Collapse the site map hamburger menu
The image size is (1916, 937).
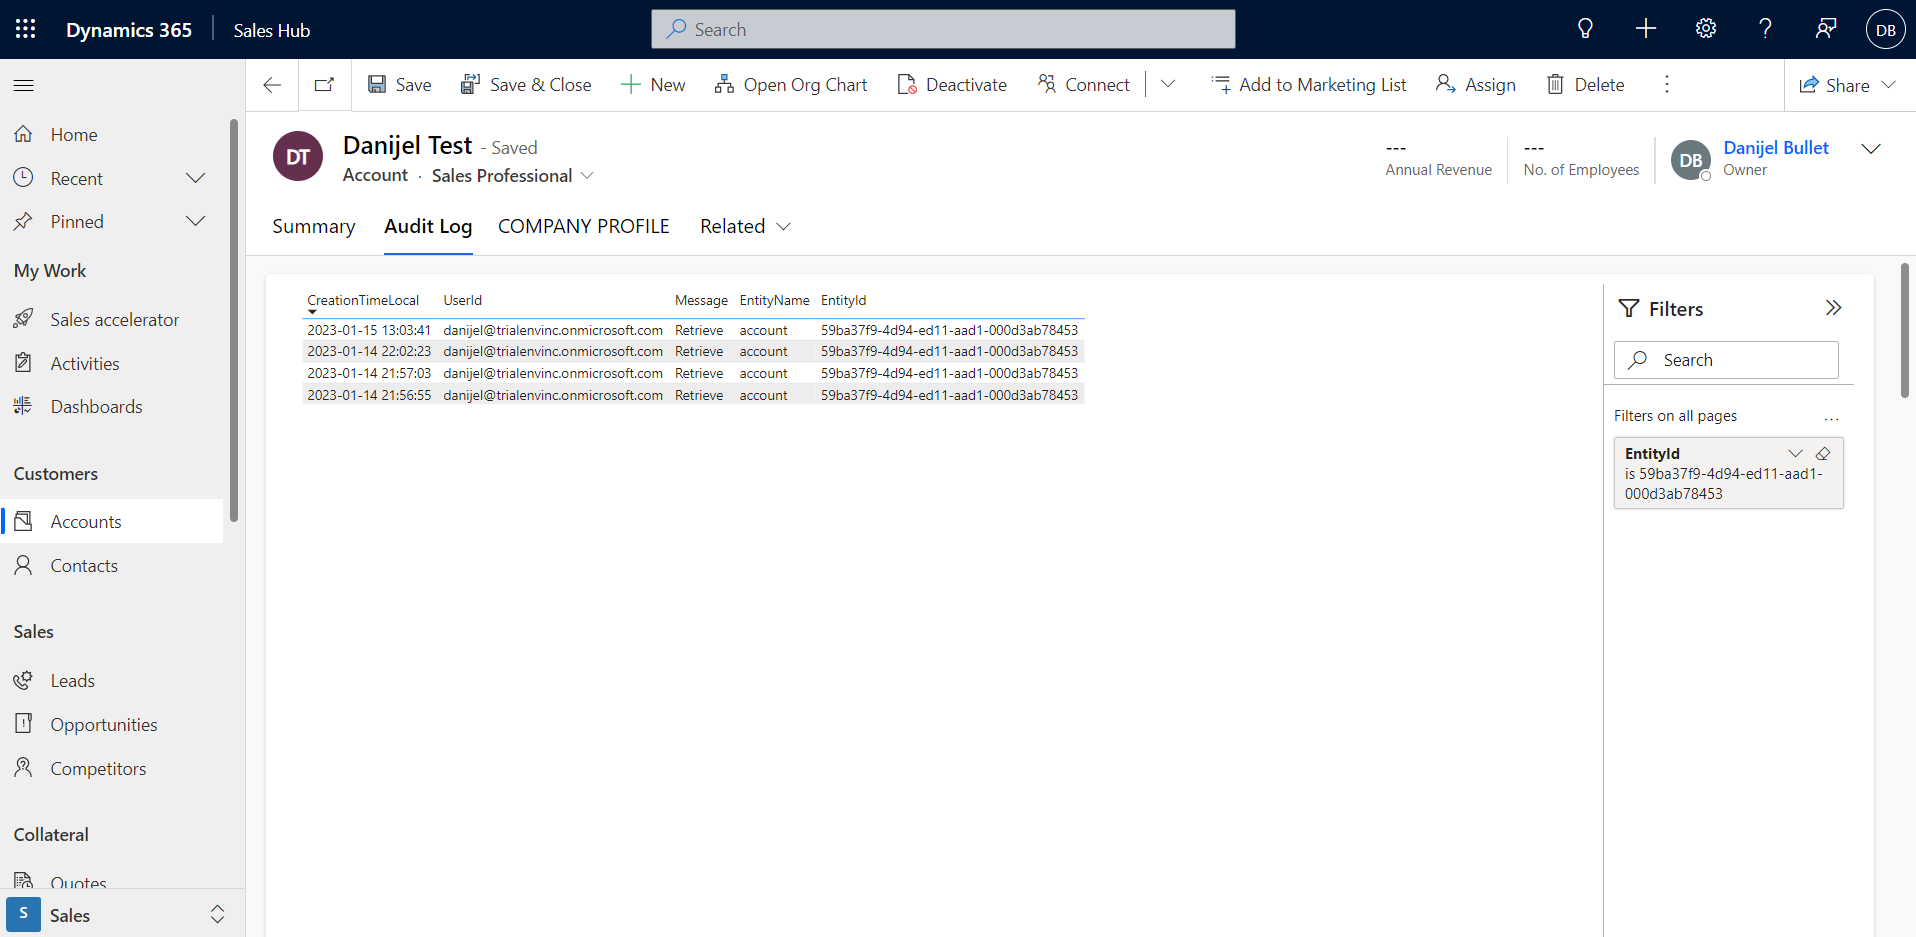[x=24, y=85]
